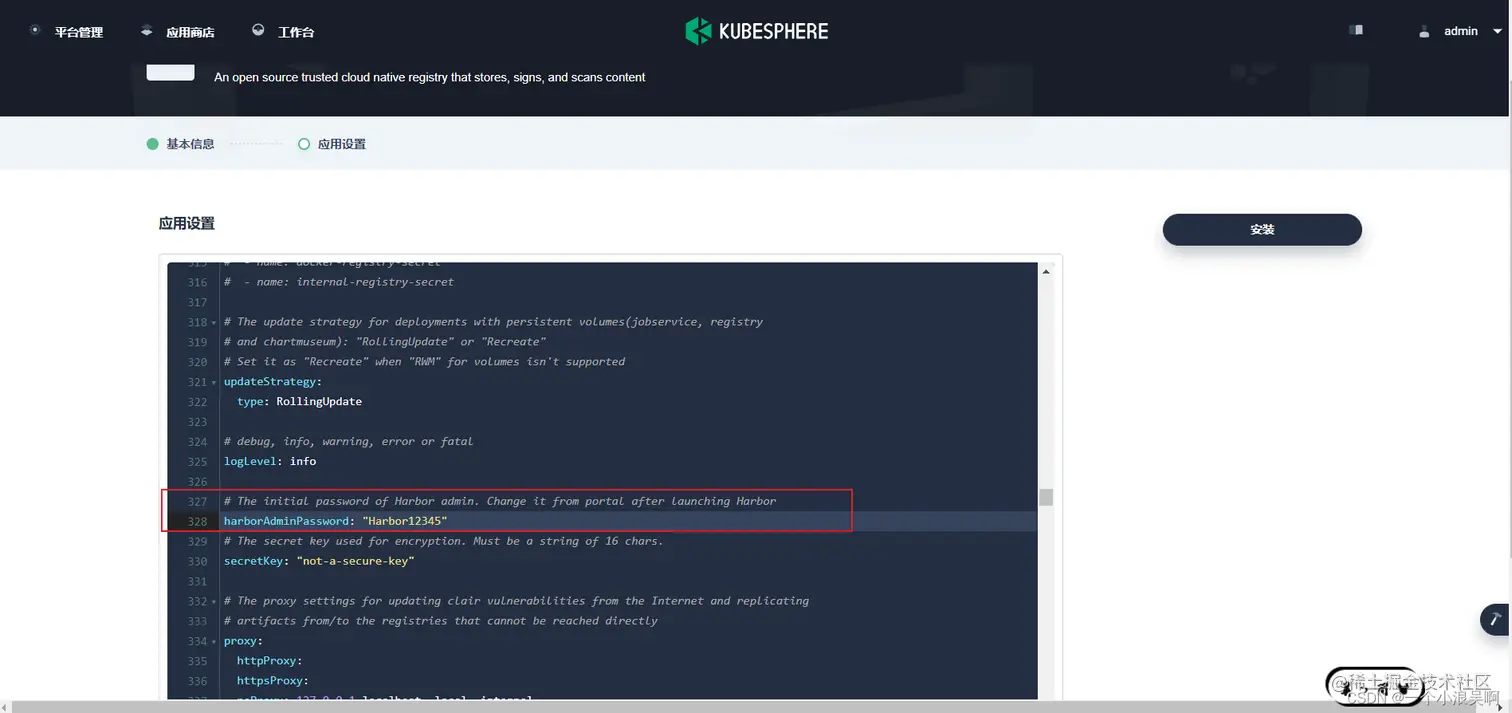
Task: Collapse the updateStrategy block at line 321
Action: tap(213, 383)
